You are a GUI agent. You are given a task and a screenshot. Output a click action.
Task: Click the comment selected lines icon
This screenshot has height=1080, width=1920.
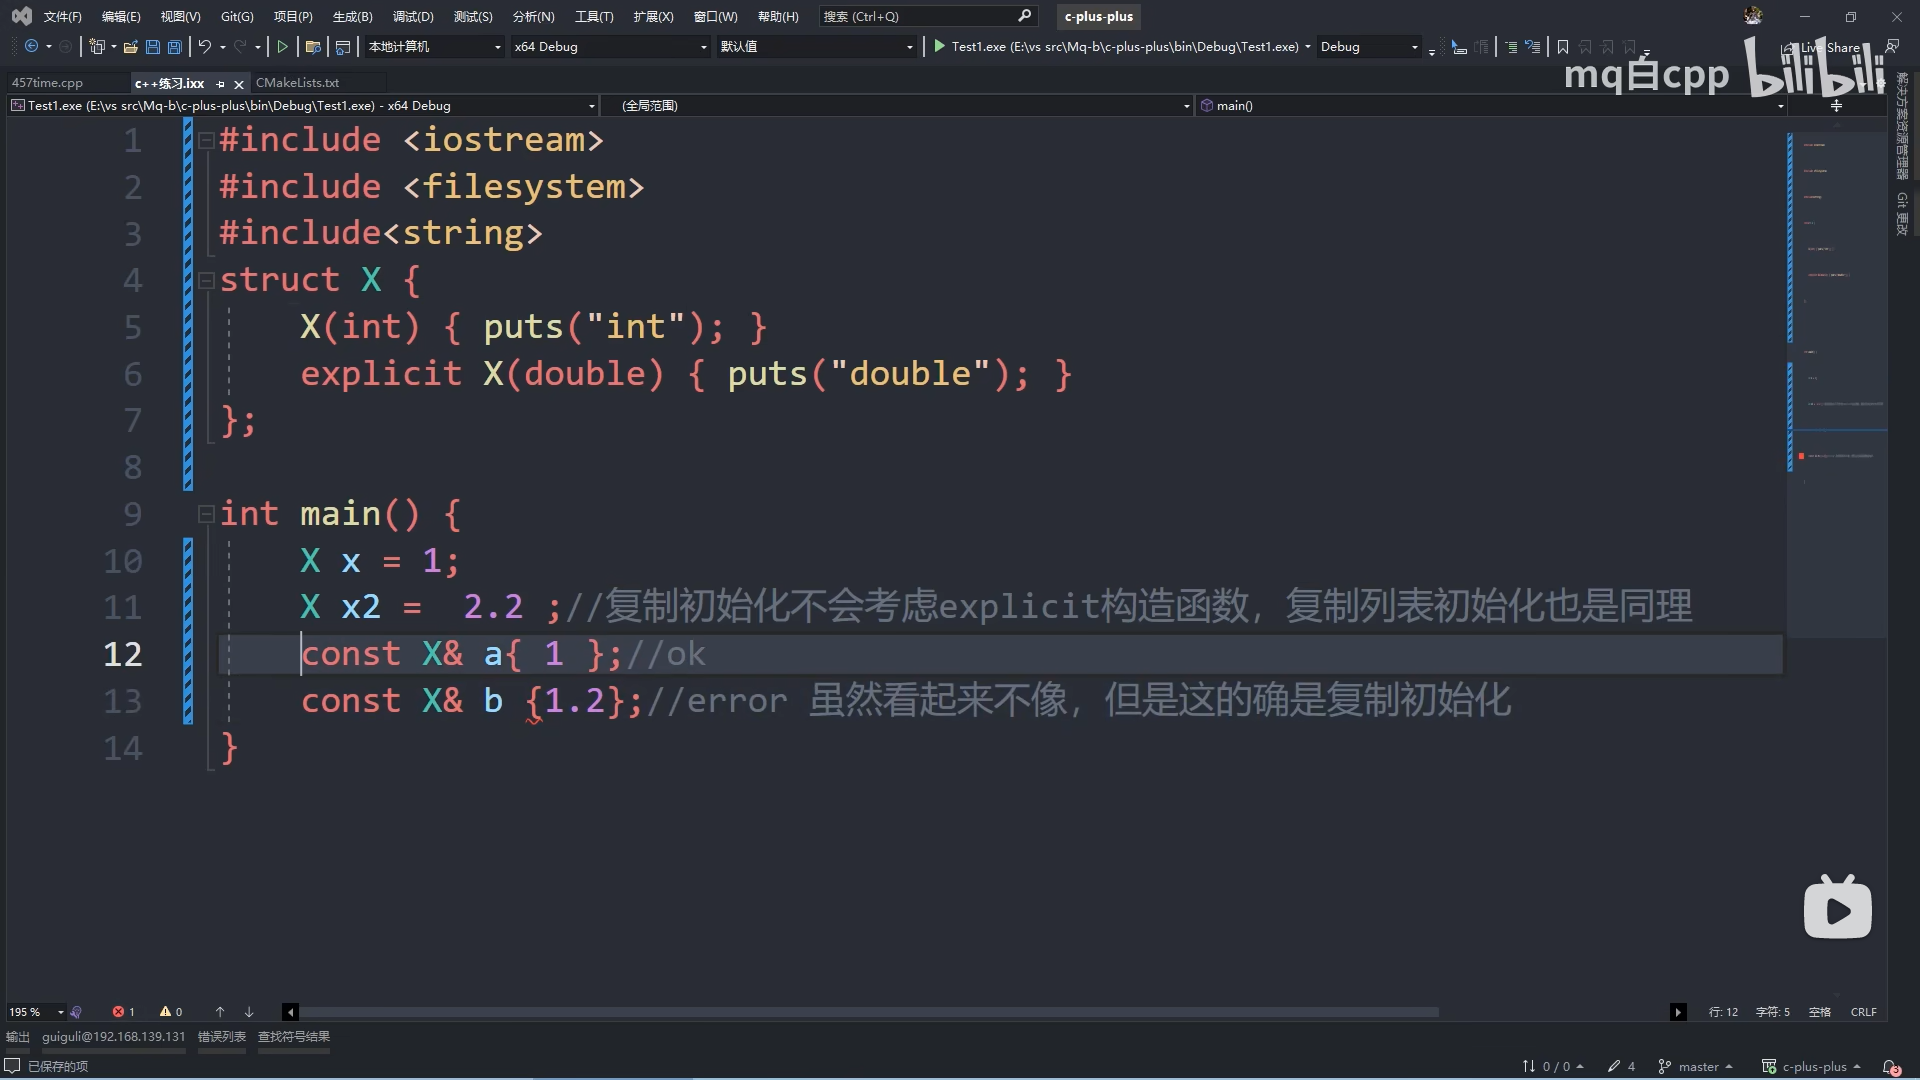click(x=1511, y=47)
